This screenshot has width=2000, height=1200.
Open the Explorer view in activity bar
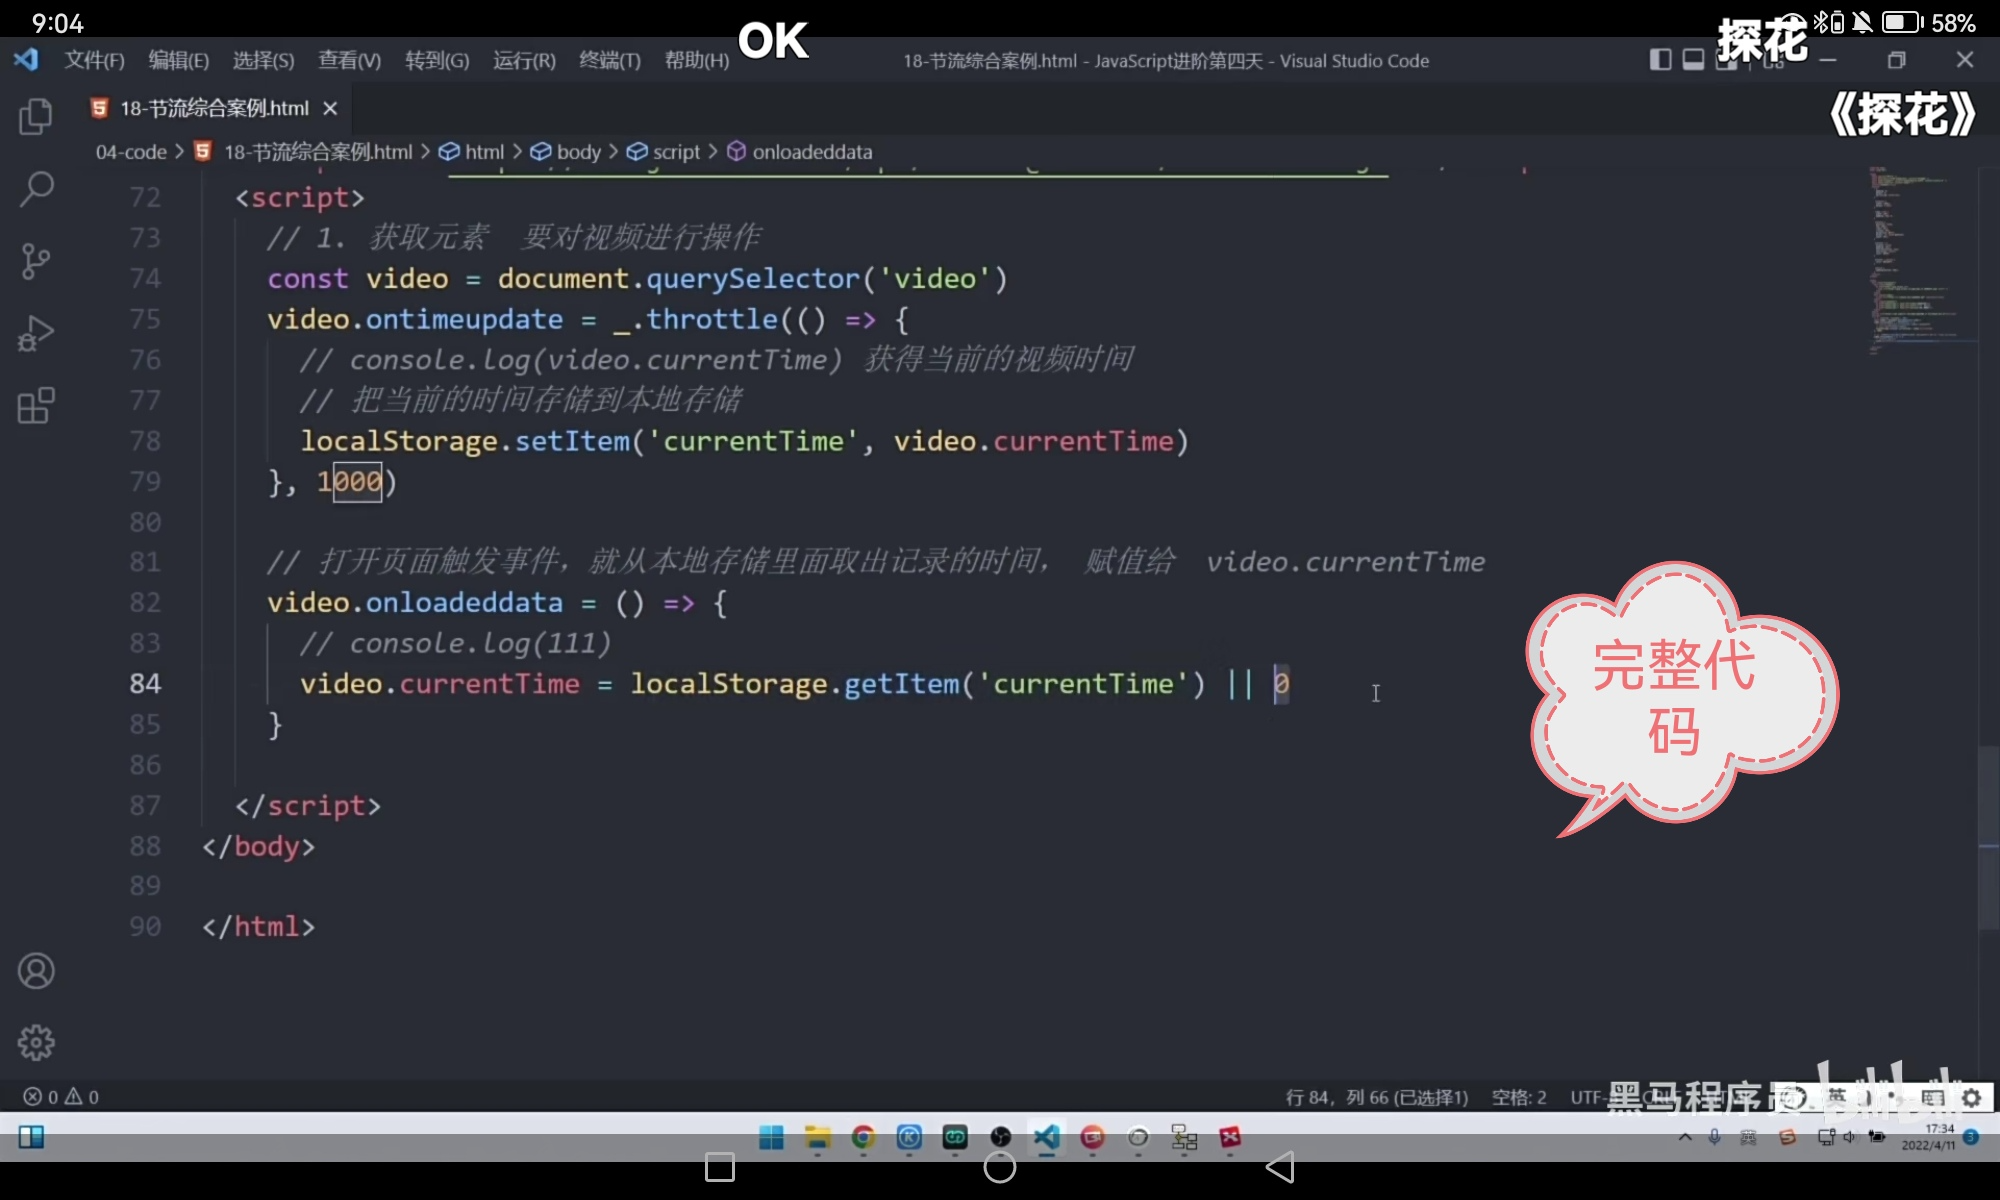[x=36, y=116]
